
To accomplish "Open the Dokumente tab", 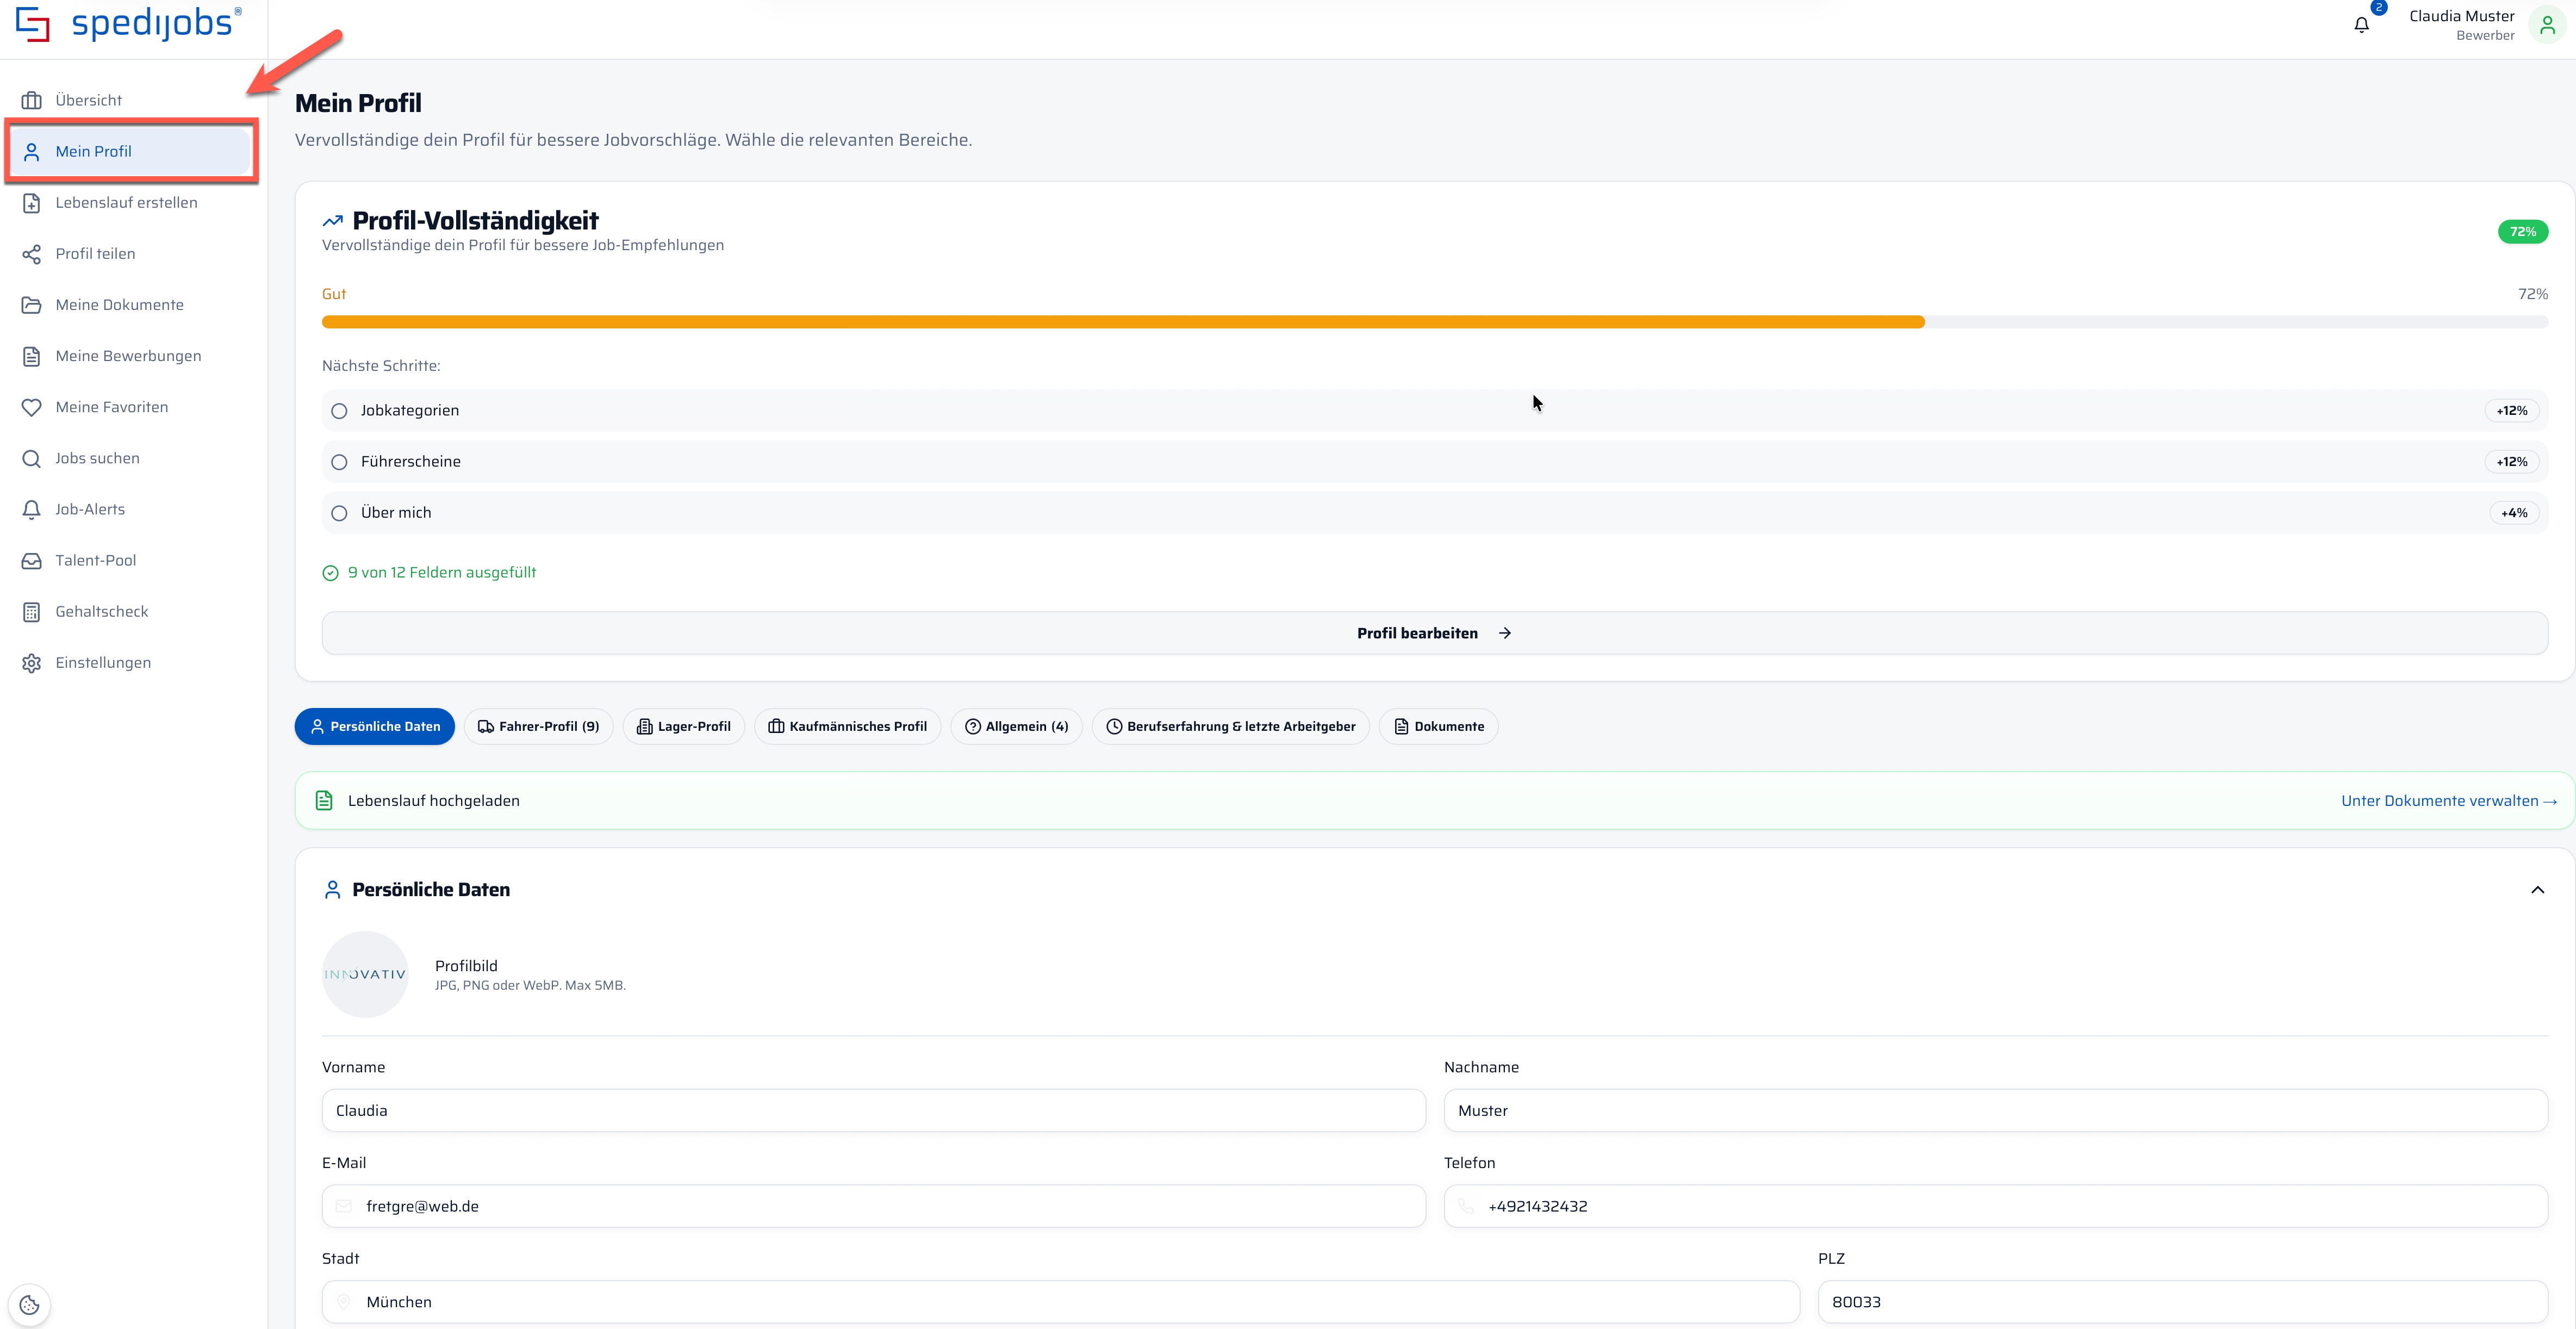I will 1438,726.
